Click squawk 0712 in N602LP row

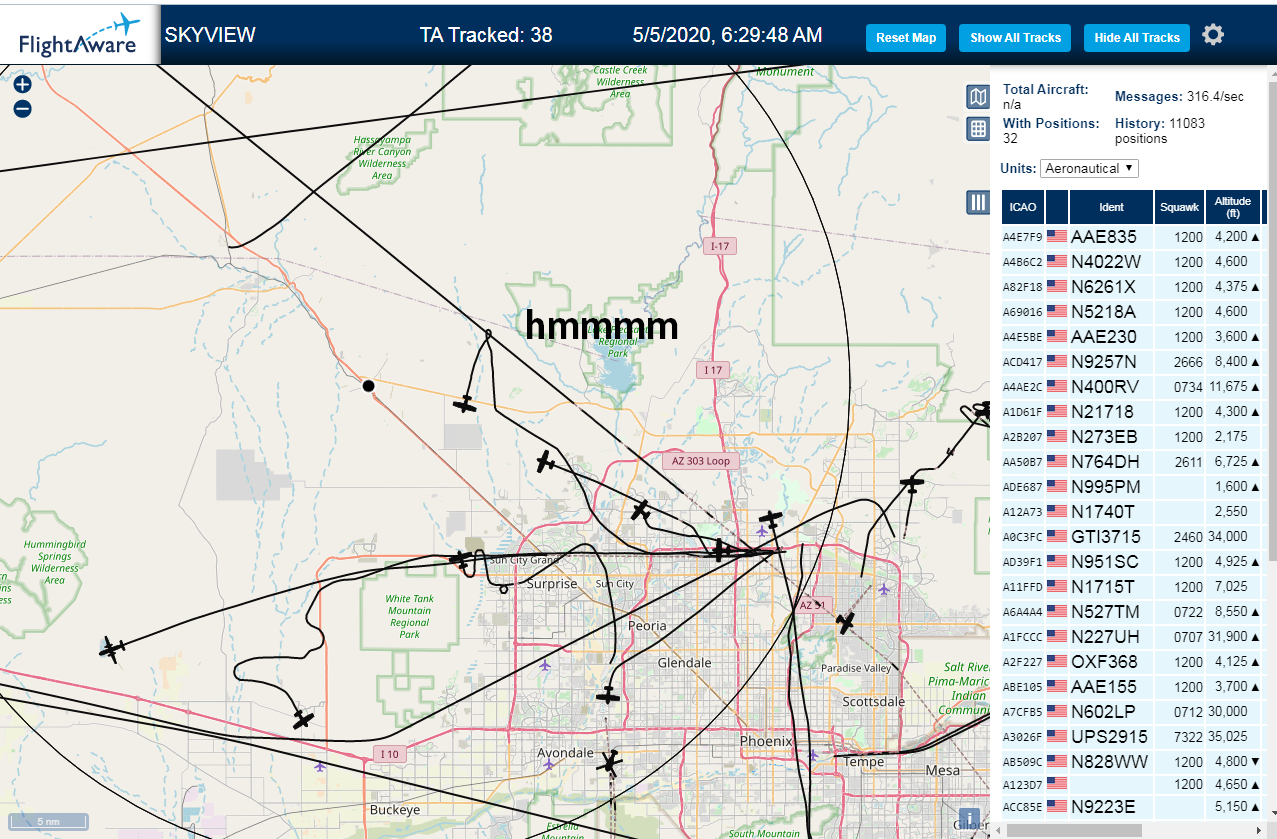[x=1188, y=712]
